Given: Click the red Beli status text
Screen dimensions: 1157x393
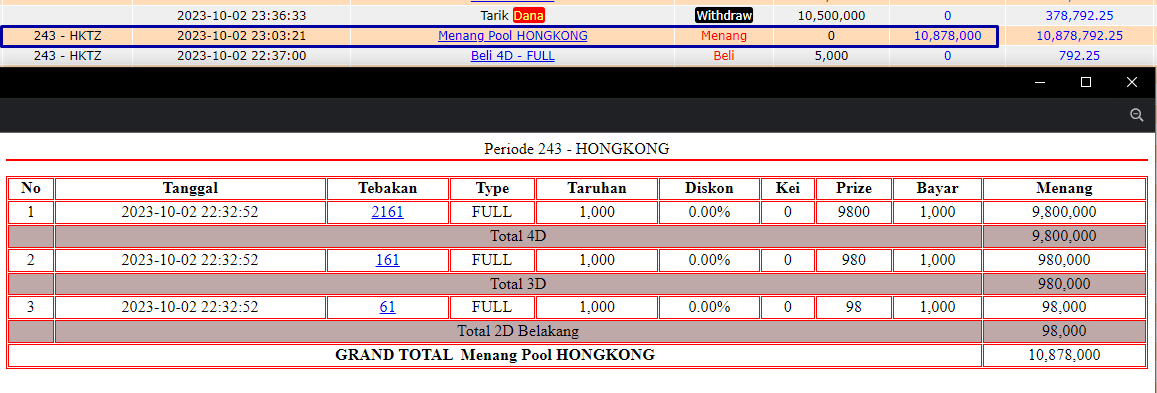Looking at the screenshot, I should tap(724, 55).
